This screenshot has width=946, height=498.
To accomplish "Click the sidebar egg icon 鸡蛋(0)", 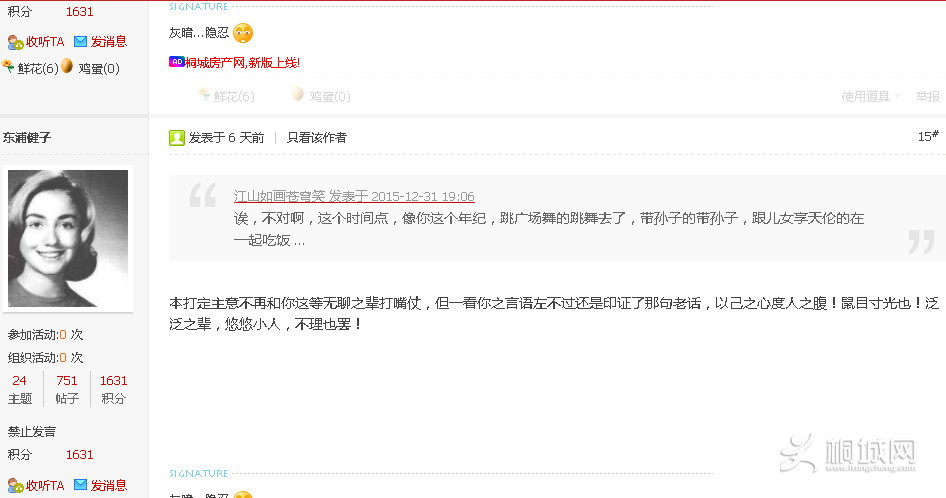I will [67, 66].
